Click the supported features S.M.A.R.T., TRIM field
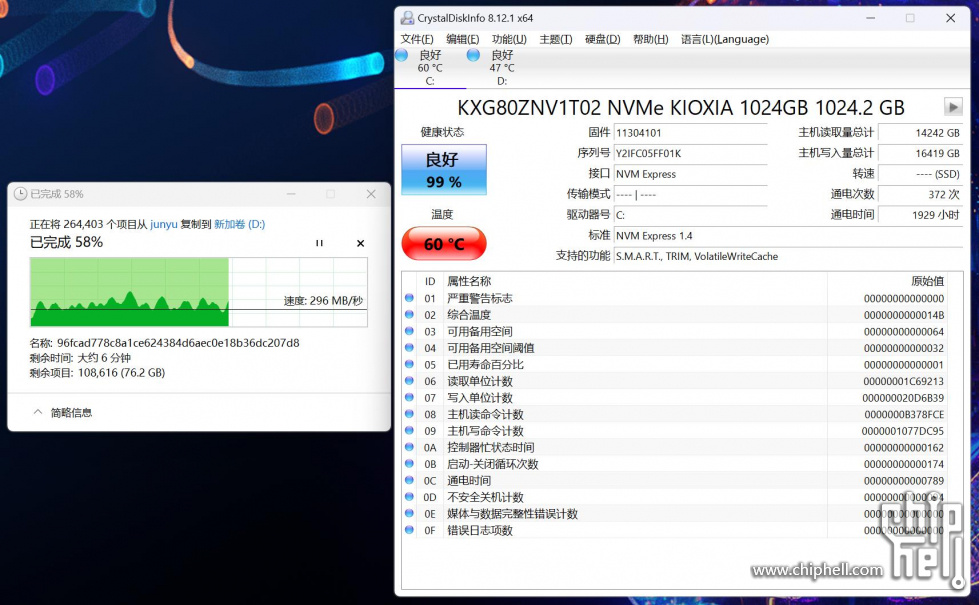 coord(788,257)
